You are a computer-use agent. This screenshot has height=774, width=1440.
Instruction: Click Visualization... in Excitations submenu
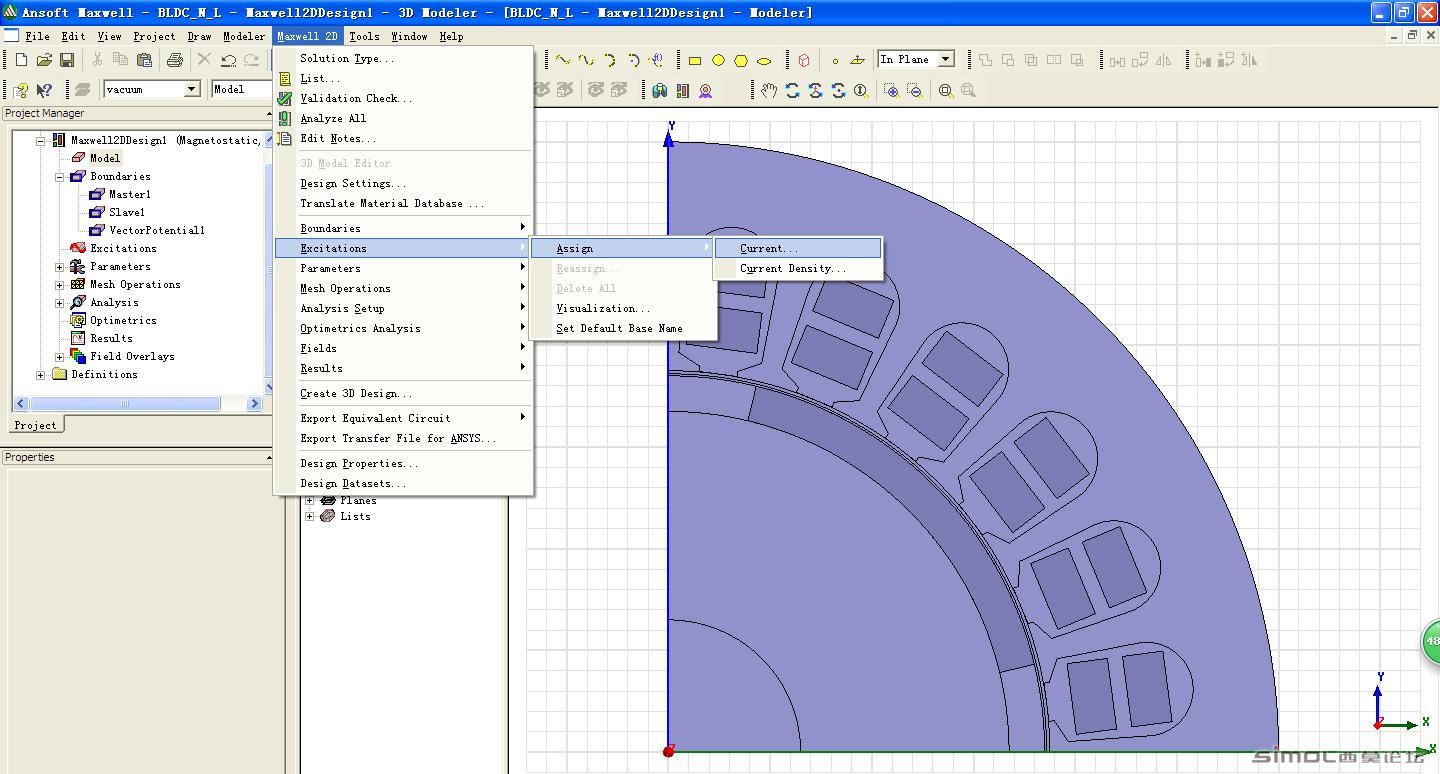pos(623,308)
